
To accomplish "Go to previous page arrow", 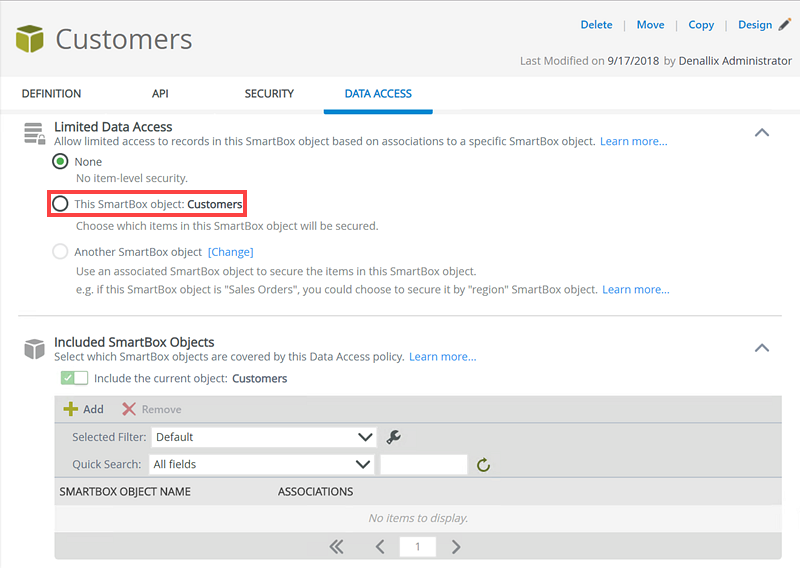I will (x=380, y=547).
